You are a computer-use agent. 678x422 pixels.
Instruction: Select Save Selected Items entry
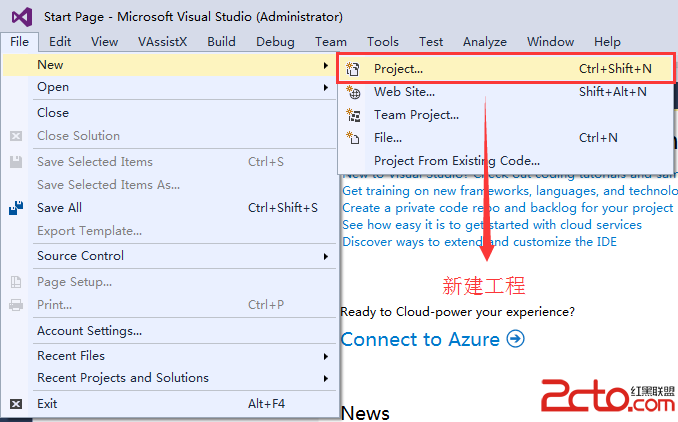tap(169, 162)
